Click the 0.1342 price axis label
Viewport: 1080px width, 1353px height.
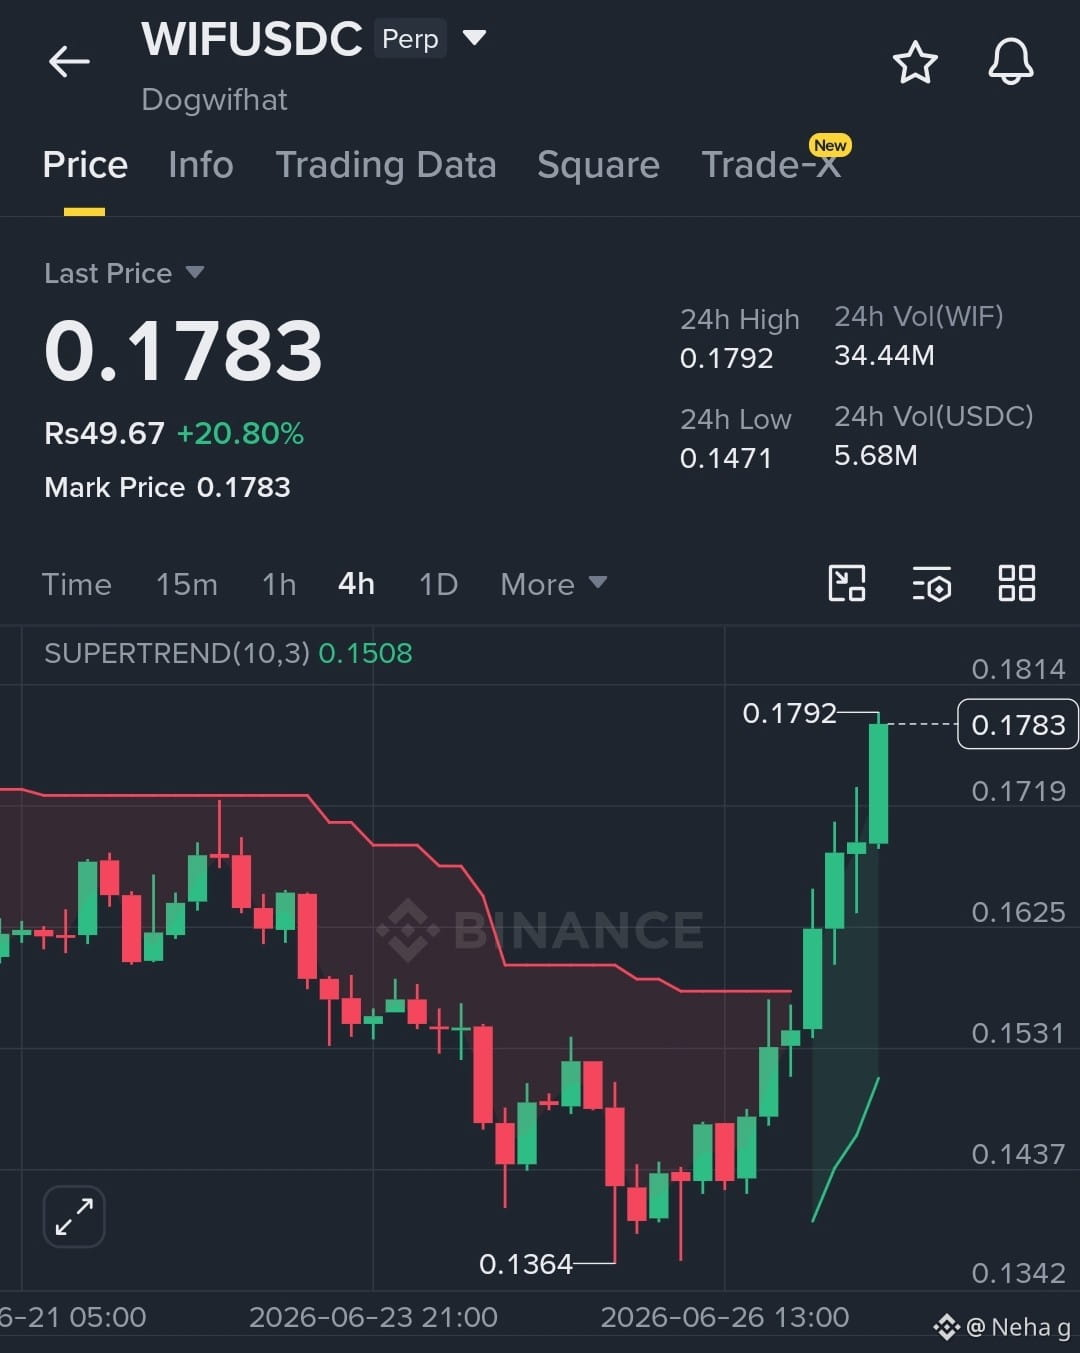pos(1018,1273)
